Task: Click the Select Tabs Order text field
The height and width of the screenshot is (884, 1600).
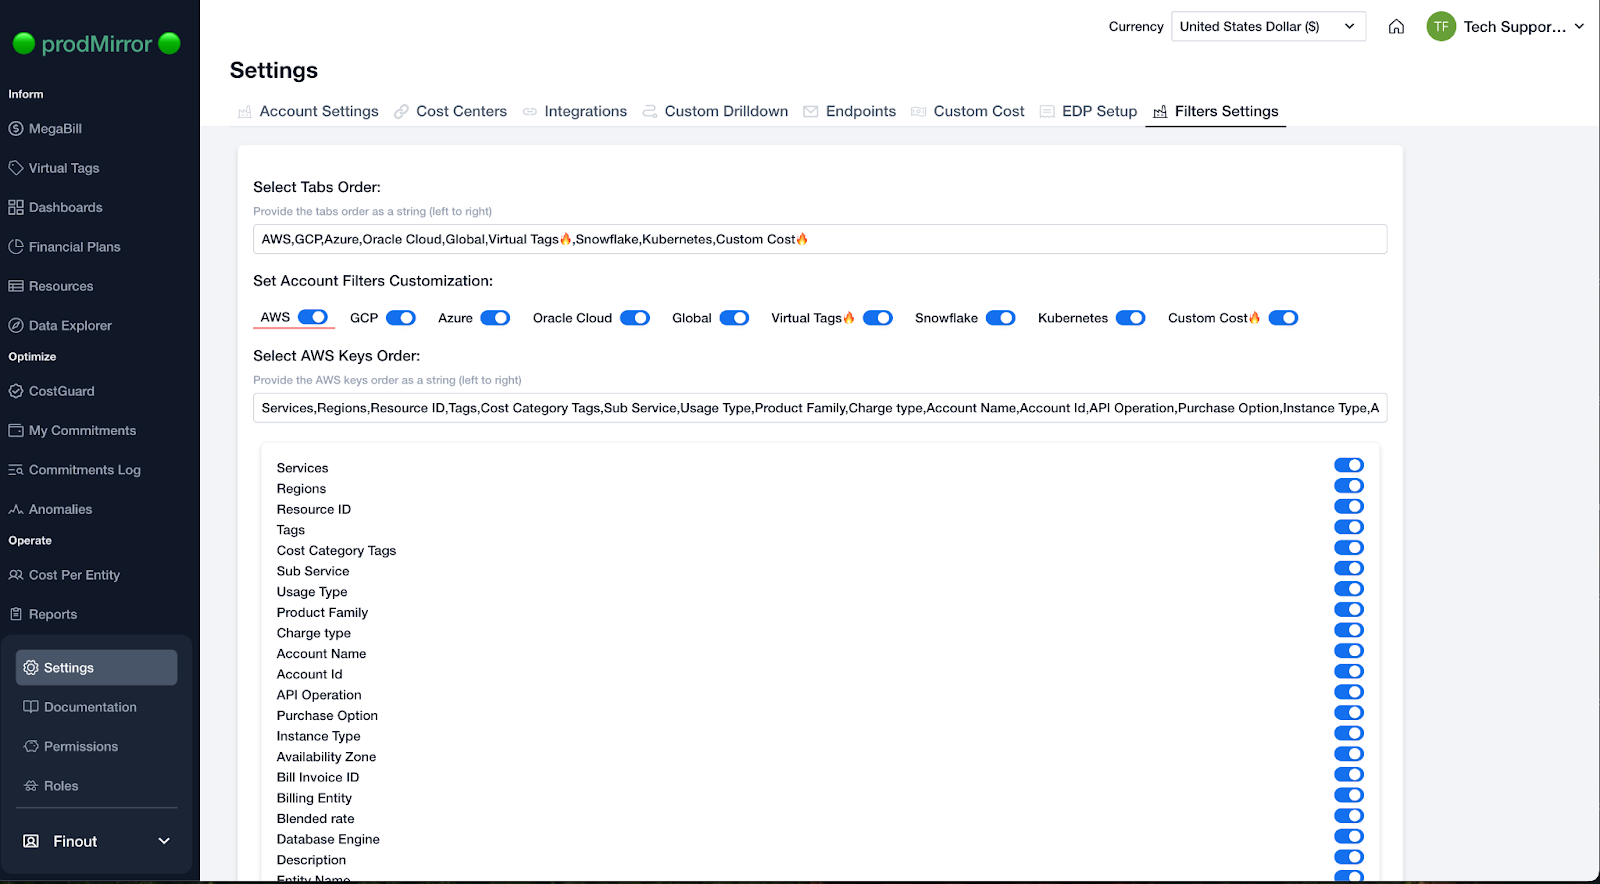Action: [x=819, y=240]
